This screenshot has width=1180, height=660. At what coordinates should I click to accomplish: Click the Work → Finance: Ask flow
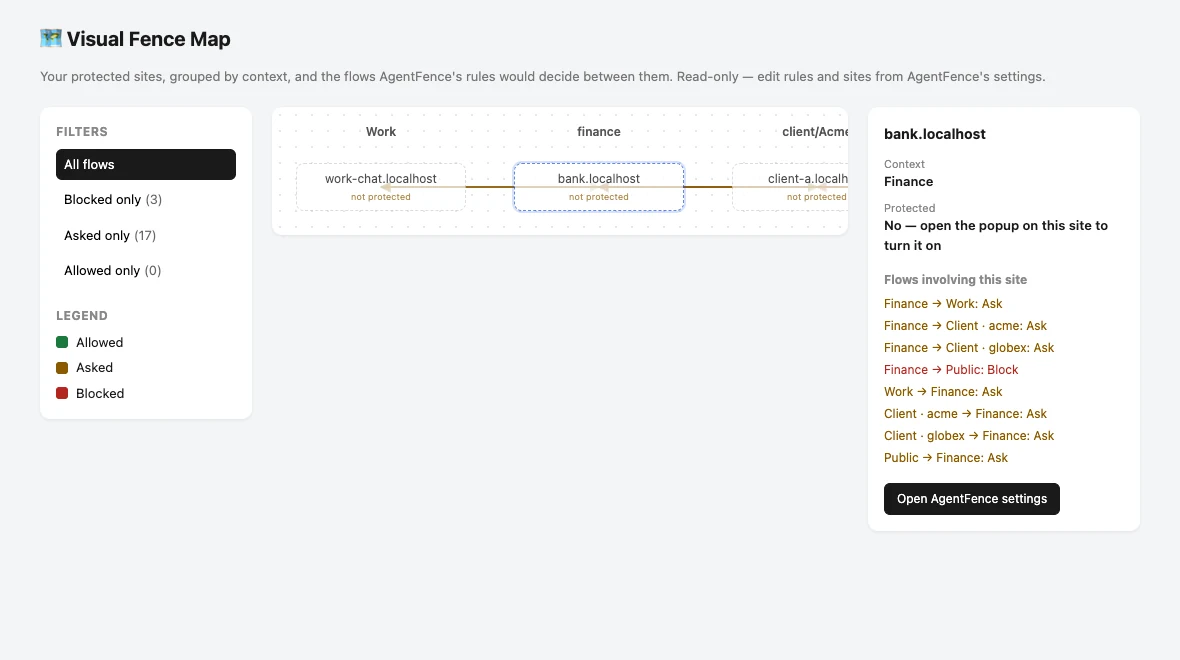point(943,391)
